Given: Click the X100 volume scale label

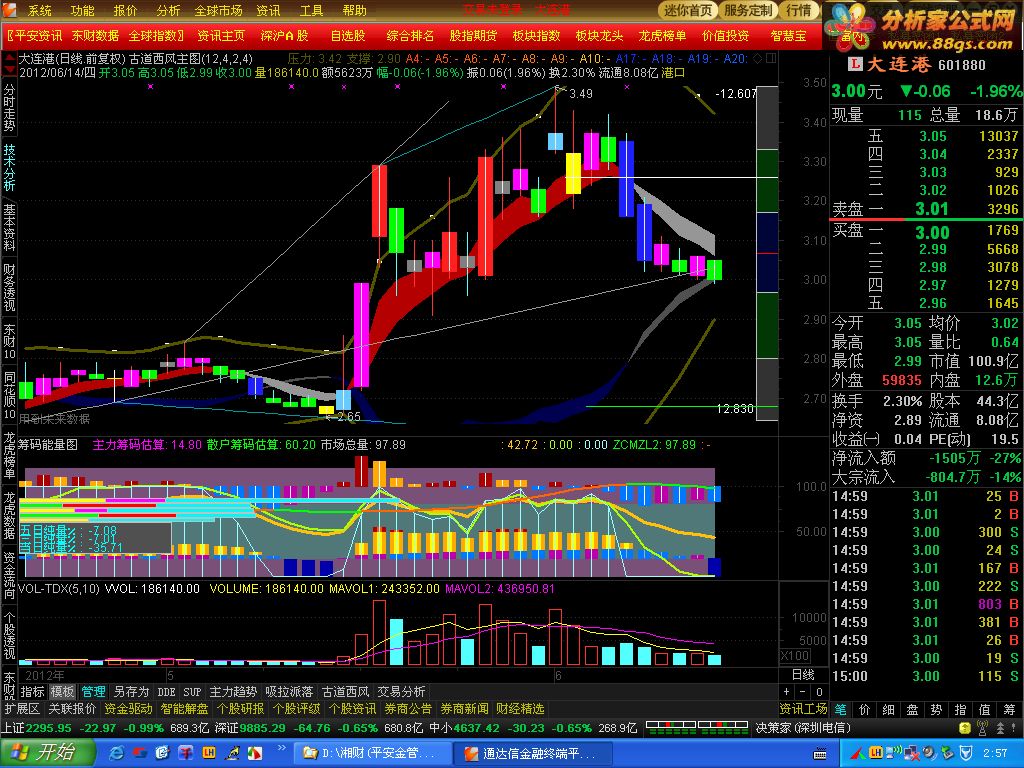Looking at the screenshot, I should (x=795, y=655).
